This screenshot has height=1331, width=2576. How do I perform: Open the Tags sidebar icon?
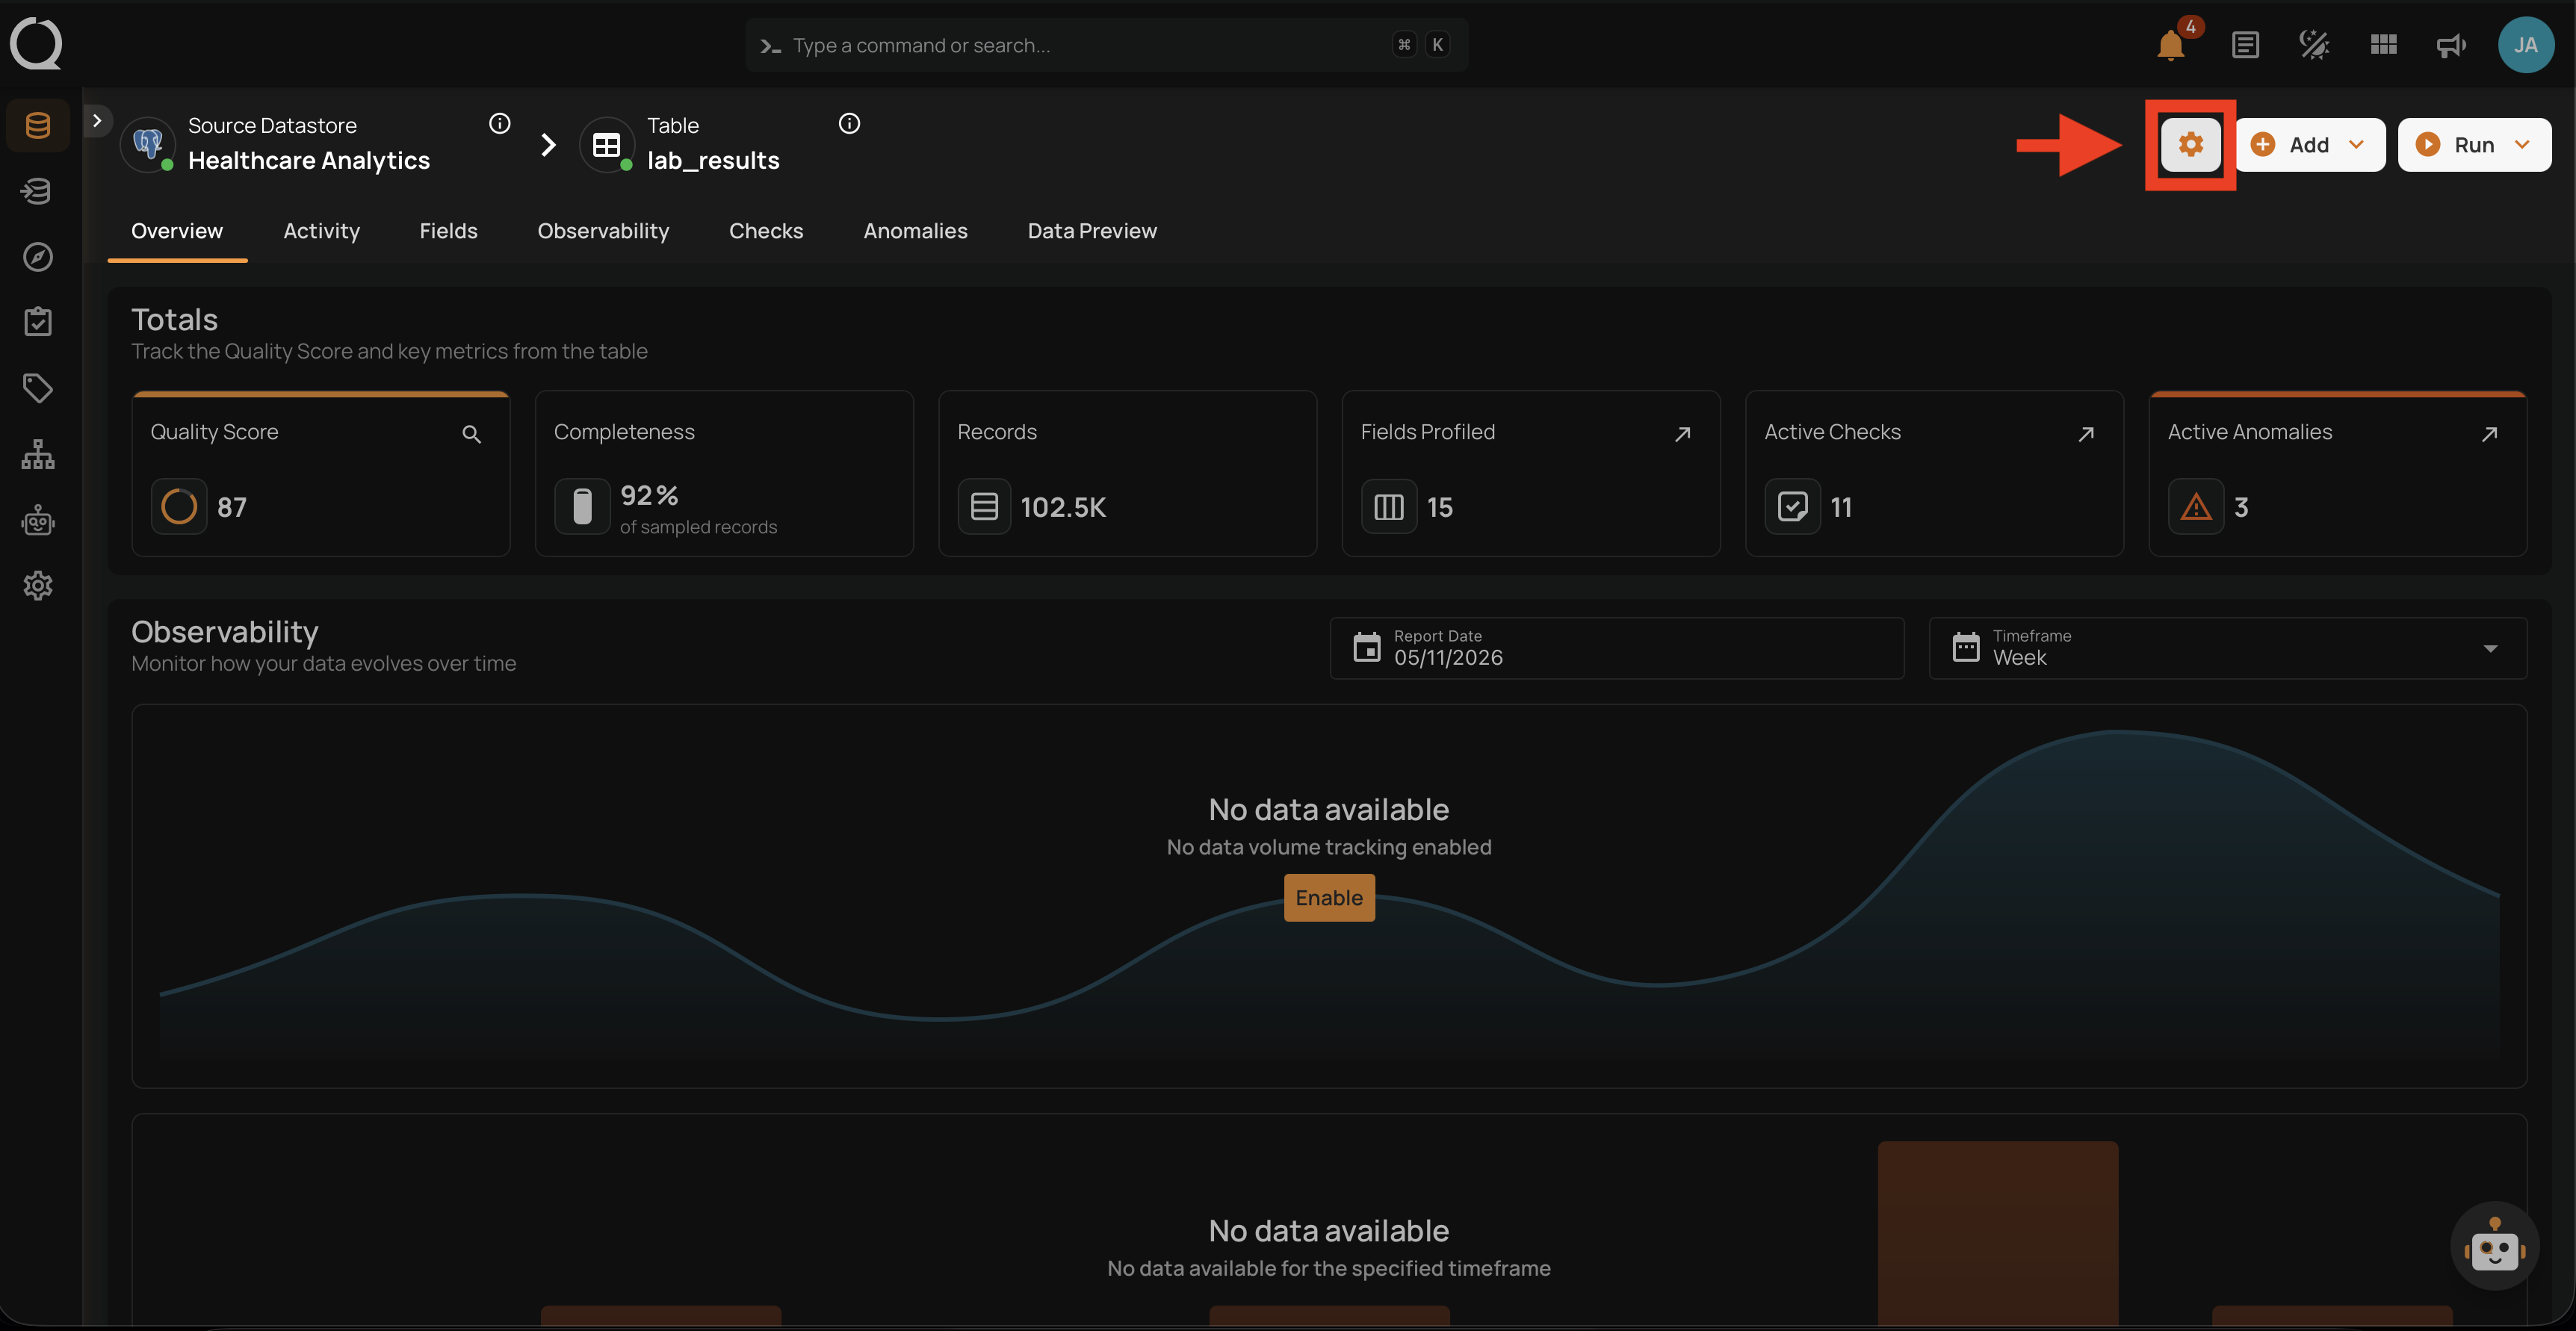click(38, 388)
